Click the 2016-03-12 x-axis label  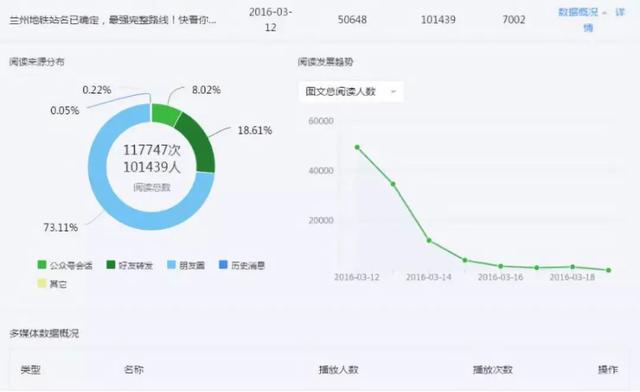357,277
